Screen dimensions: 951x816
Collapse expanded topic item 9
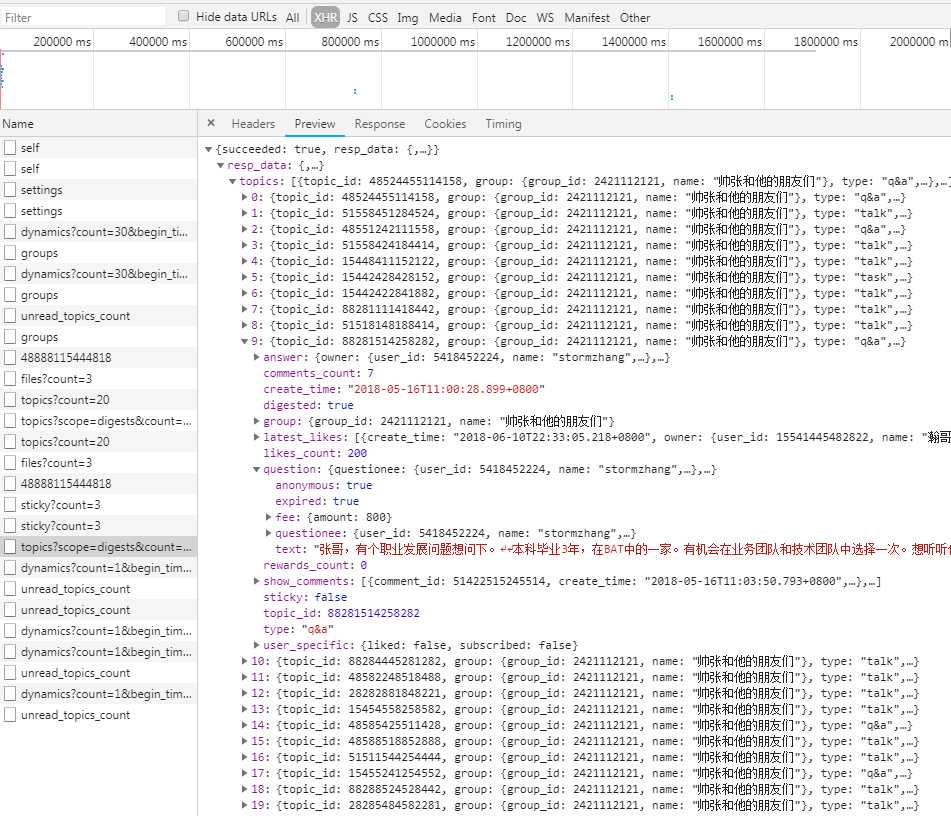[244, 341]
